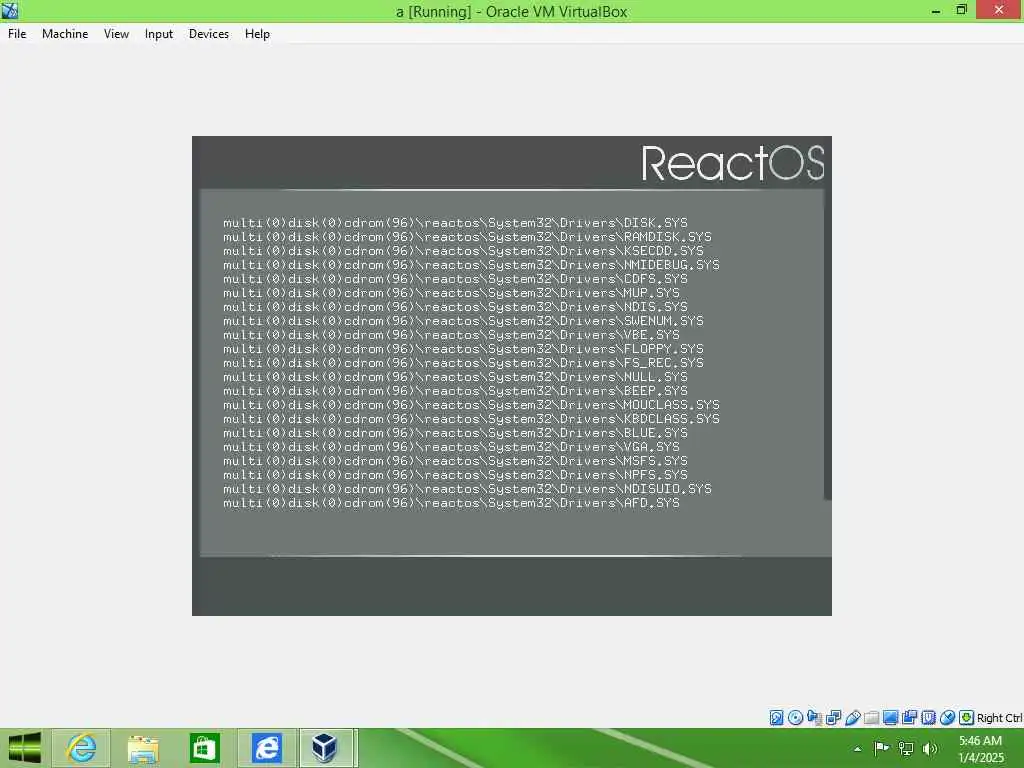This screenshot has height=768, width=1024.
Task: Click the FS_REC.SYS driver line
Action: click(463, 363)
